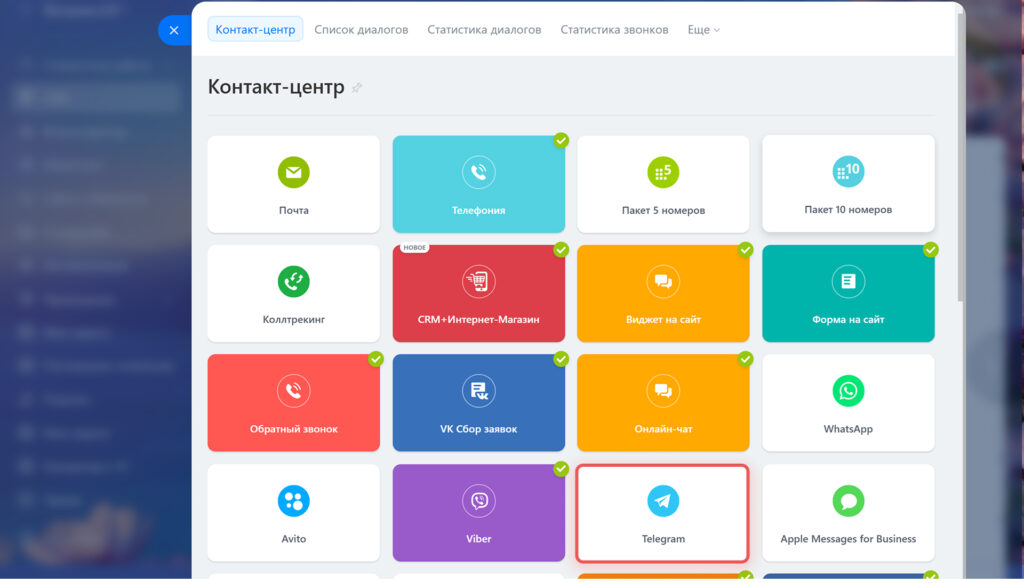Click the Viber icon
The width and height of the screenshot is (1024, 583).
pyautogui.click(x=478, y=501)
